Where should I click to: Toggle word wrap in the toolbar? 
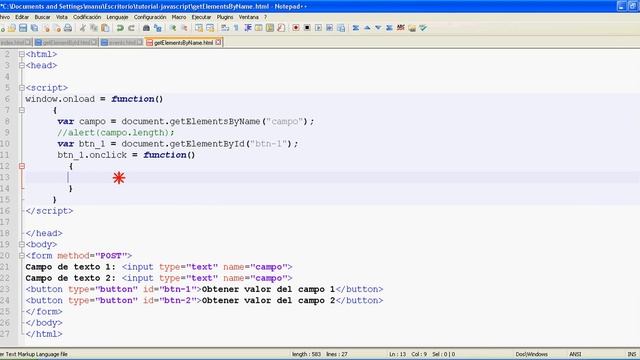point(225,28)
